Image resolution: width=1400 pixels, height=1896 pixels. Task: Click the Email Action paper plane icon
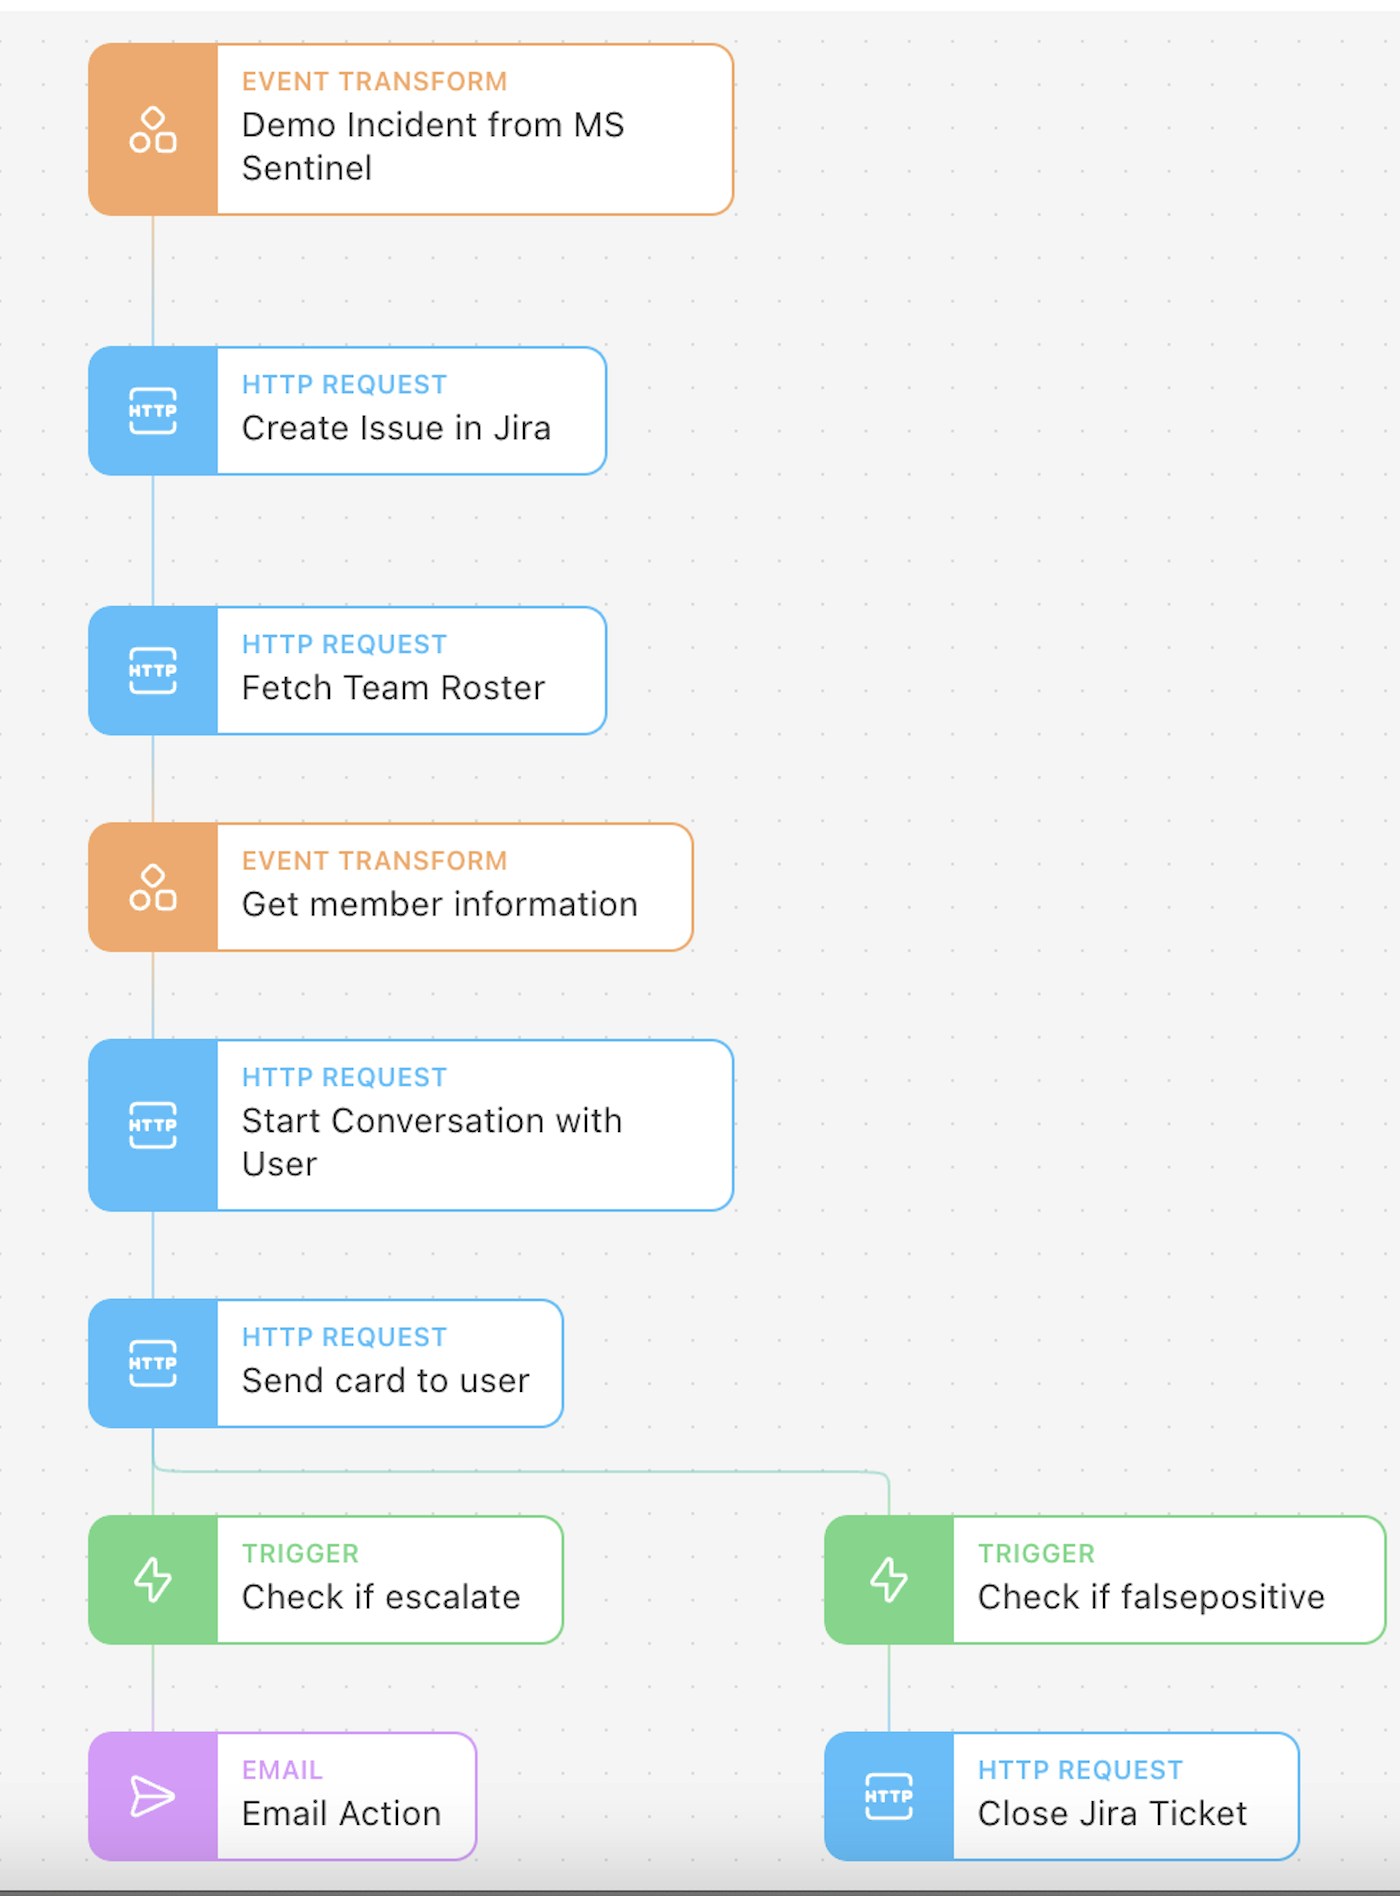[x=153, y=1796]
